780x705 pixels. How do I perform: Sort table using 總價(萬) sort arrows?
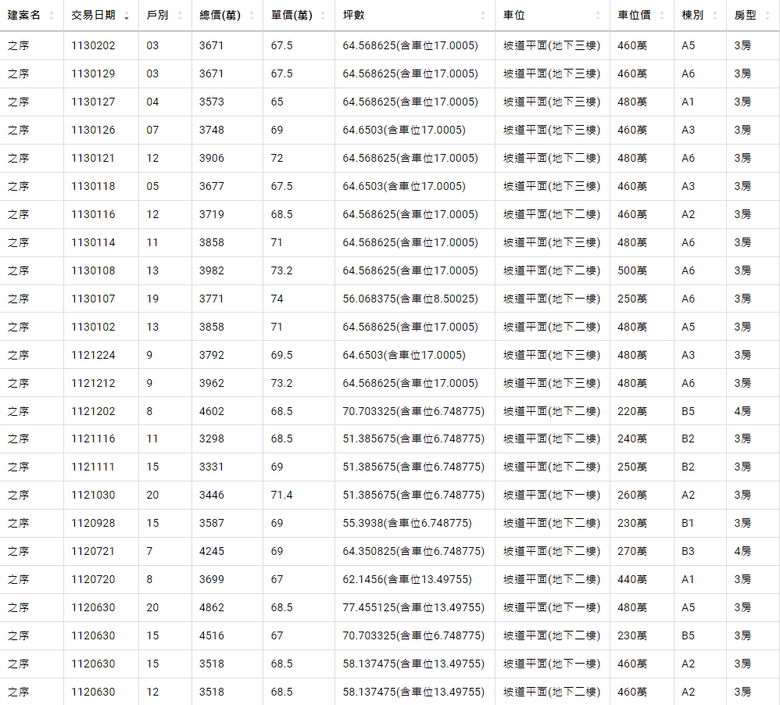coord(251,16)
